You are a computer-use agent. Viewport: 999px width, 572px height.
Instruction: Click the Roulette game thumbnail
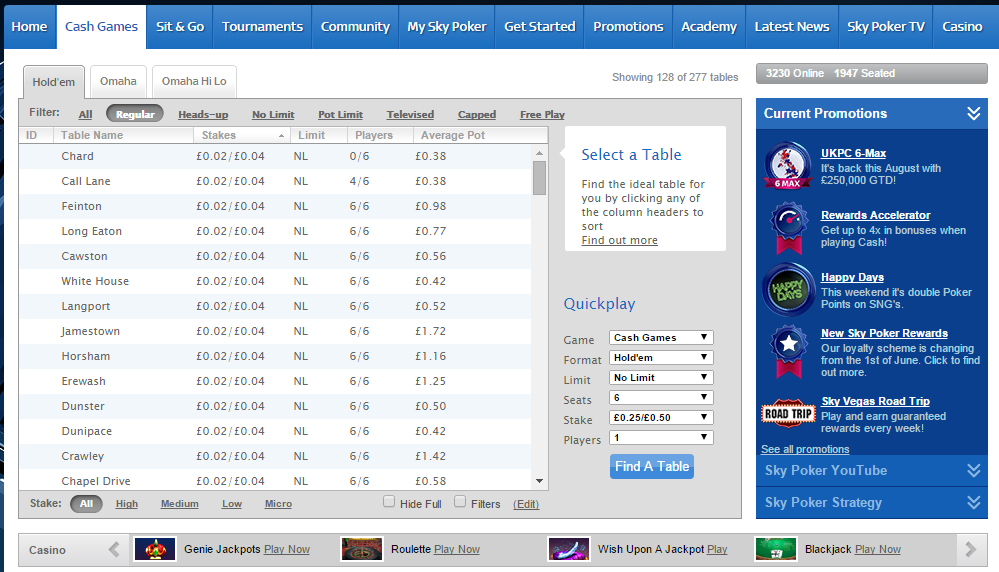tap(361, 549)
